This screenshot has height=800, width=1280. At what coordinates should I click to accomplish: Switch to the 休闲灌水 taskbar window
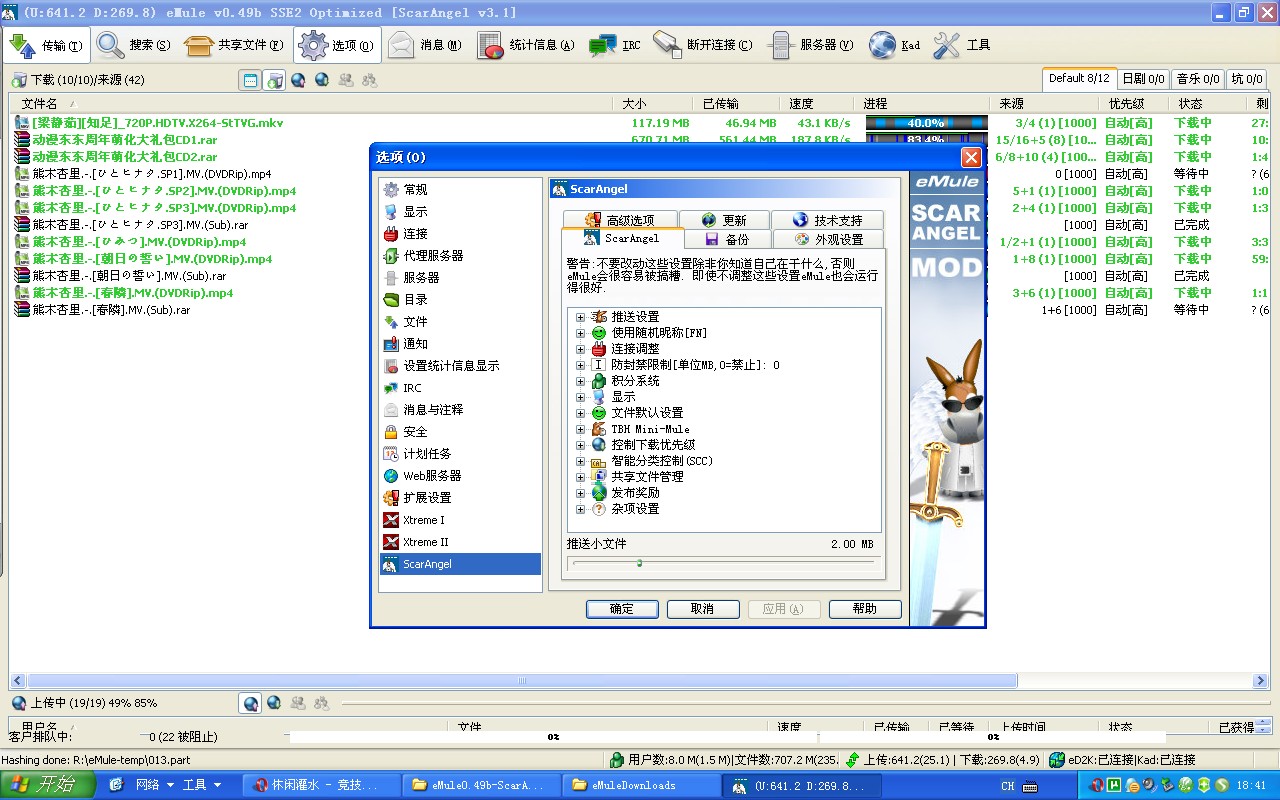coord(322,785)
